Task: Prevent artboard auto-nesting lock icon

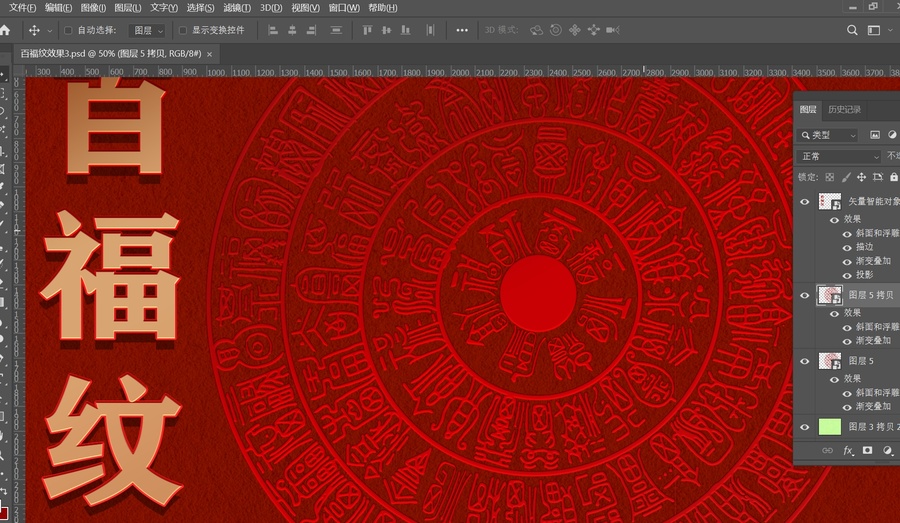Action: point(878,177)
